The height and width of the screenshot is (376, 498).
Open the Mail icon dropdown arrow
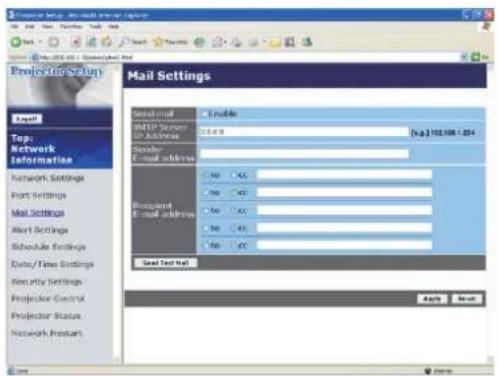point(226,42)
